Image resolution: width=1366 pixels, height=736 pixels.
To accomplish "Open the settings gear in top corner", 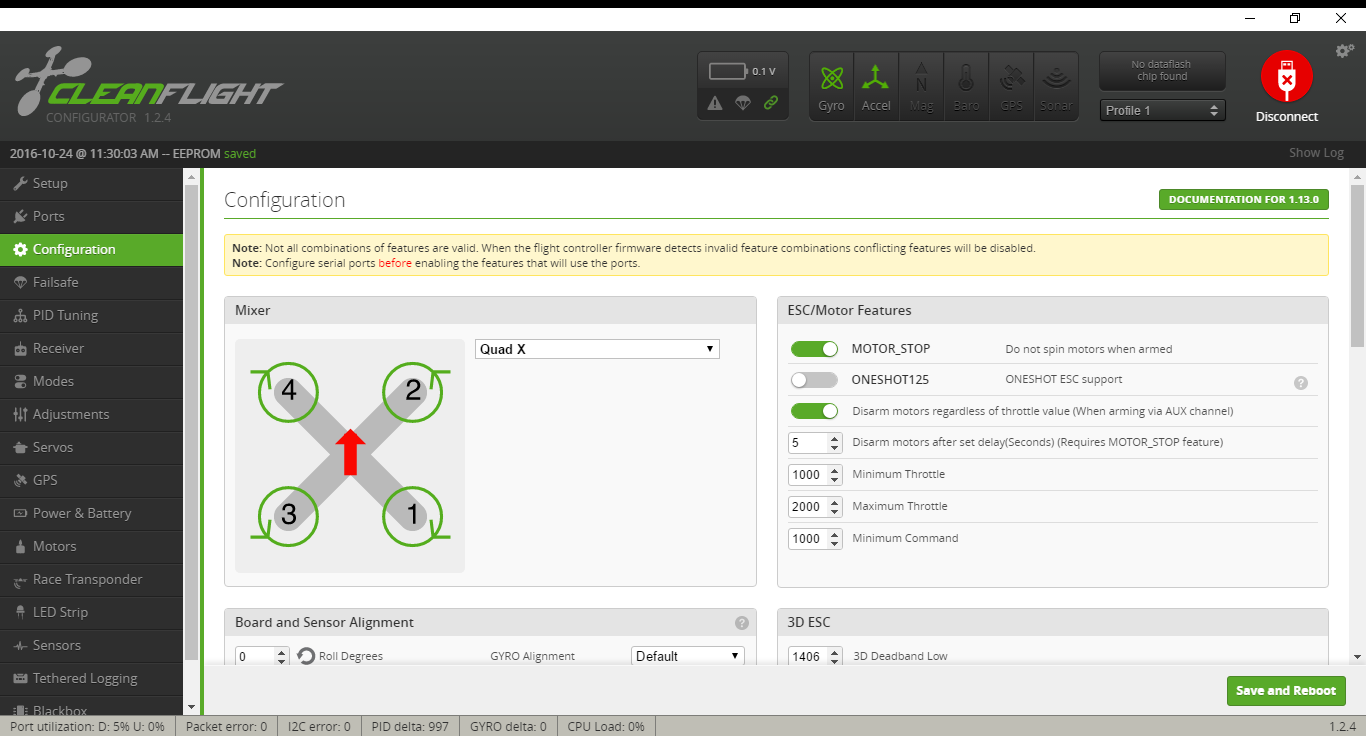I will 1345,51.
